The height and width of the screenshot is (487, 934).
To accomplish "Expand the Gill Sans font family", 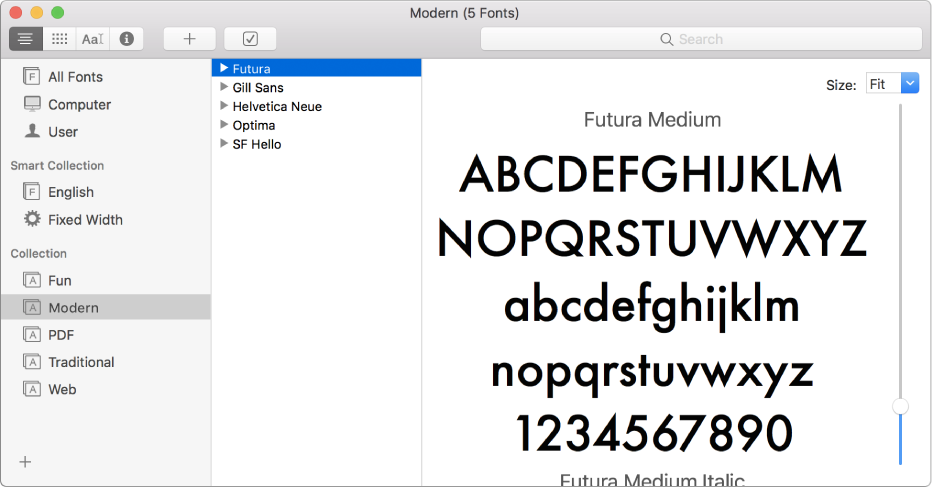I will [224, 87].
